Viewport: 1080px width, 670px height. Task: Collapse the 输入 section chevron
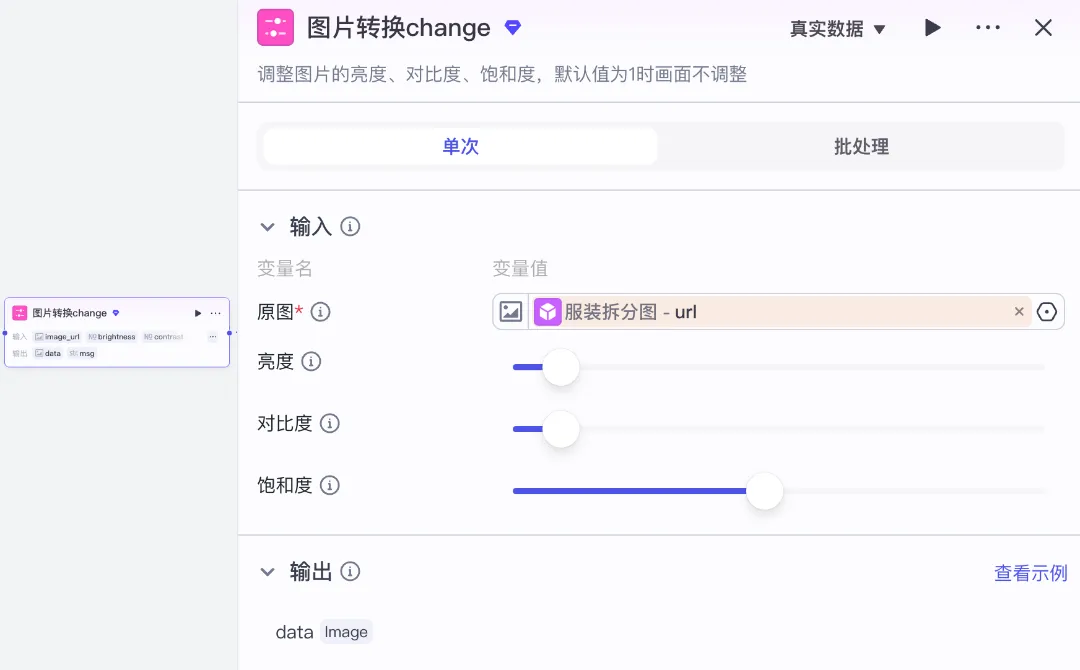(x=267, y=227)
